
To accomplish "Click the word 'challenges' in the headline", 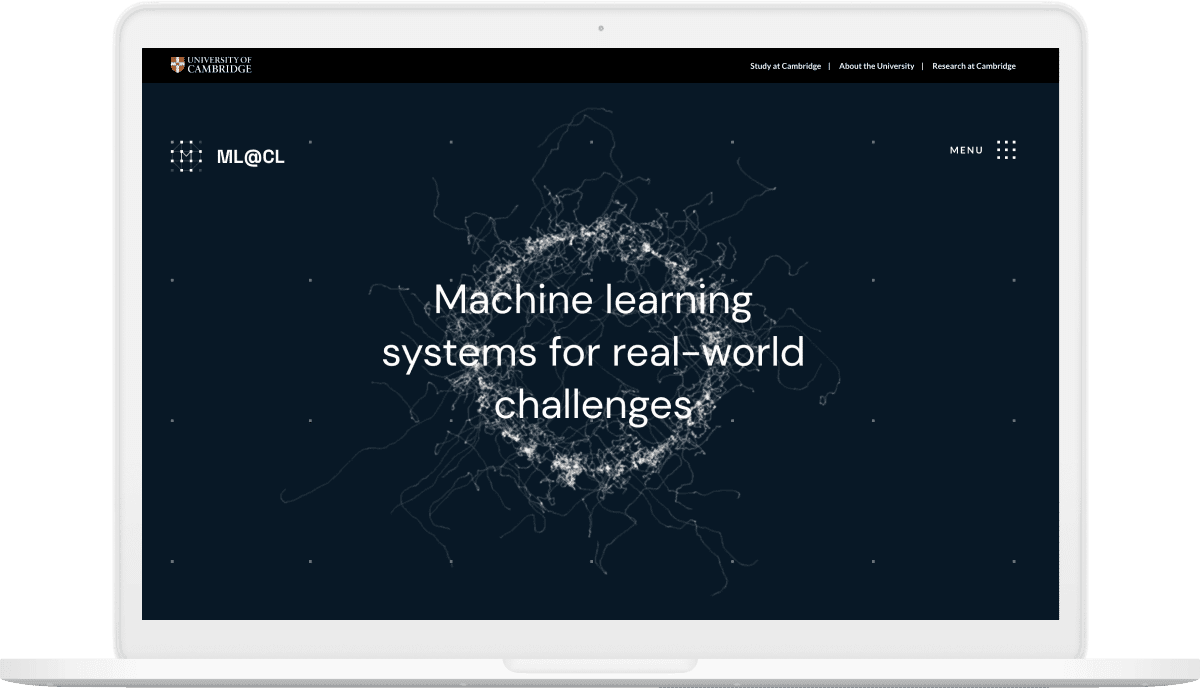I will pyautogui.click(x=592, y=405).
